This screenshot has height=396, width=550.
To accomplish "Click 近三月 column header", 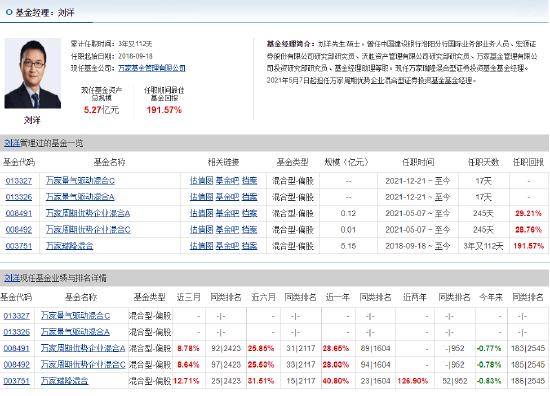I will pos(188,297).
